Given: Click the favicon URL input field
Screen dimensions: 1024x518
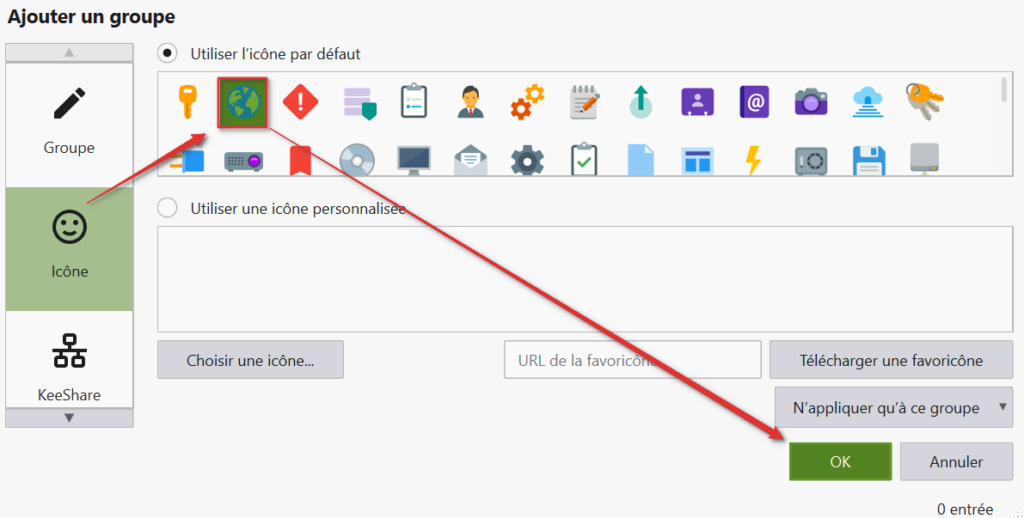Looking at the screenshot, I should tap(632, 360).
